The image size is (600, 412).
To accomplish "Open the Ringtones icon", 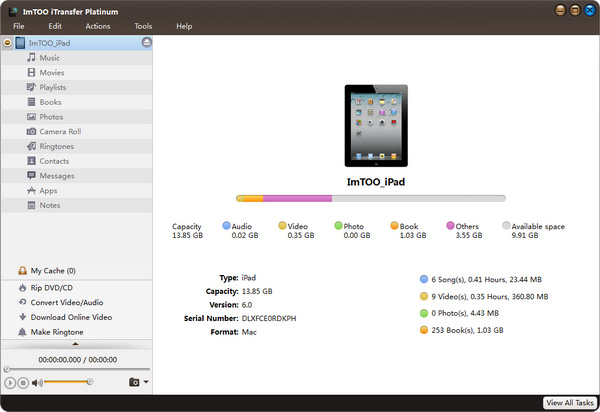I will [31, 146].
